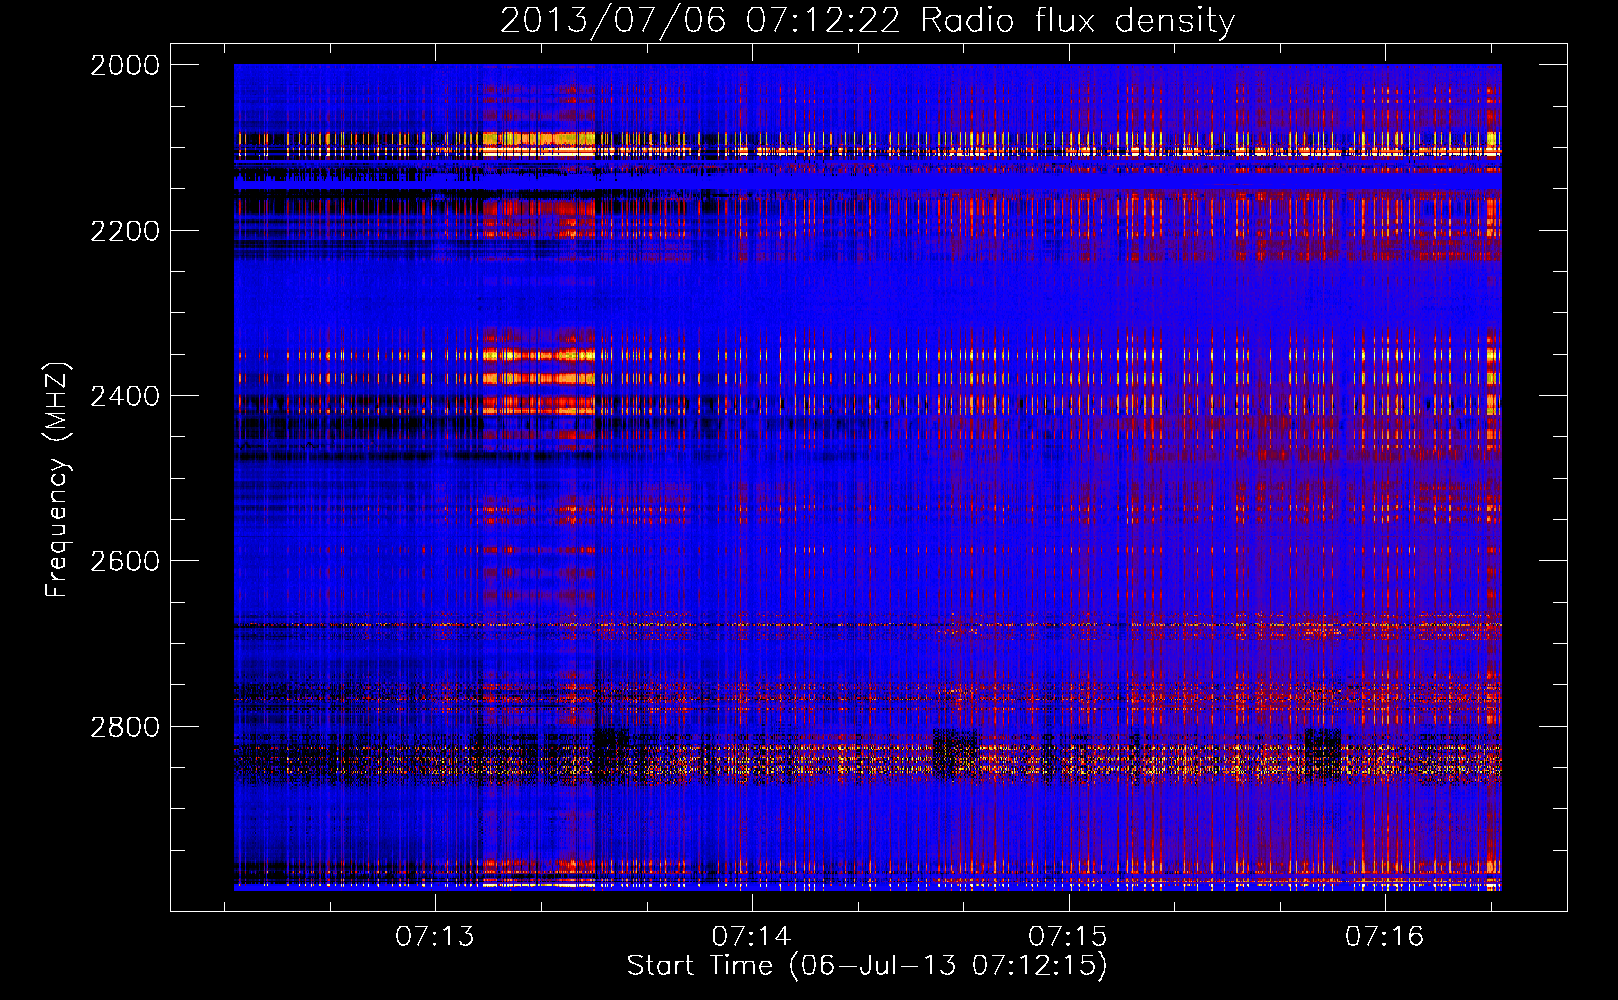The width and height of the screenshot is (1618, 1000).
Task: Click the 07:16 time tick label
Action: [1384, 937]
